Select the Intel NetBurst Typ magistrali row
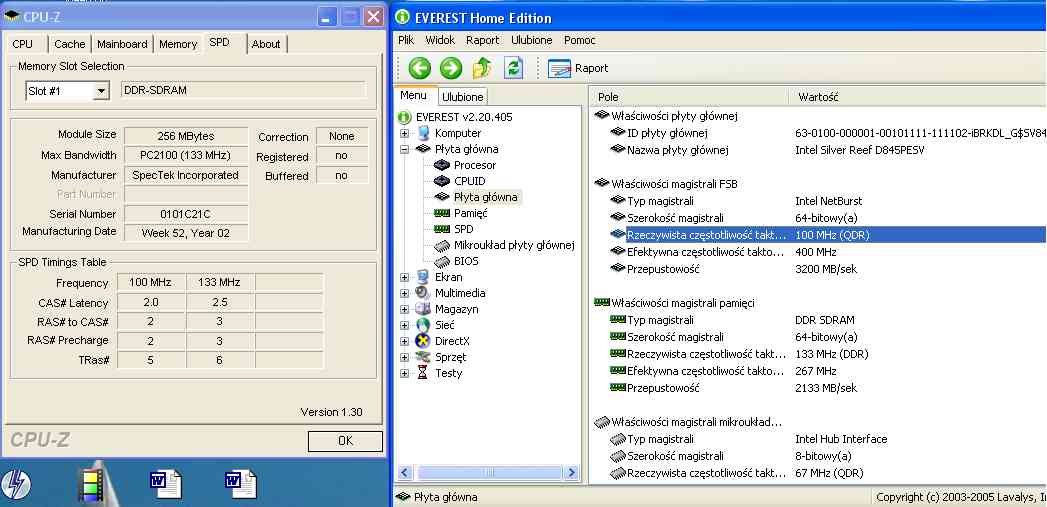This screenshot has width=1047, height=507. click(x=819, y=201)
